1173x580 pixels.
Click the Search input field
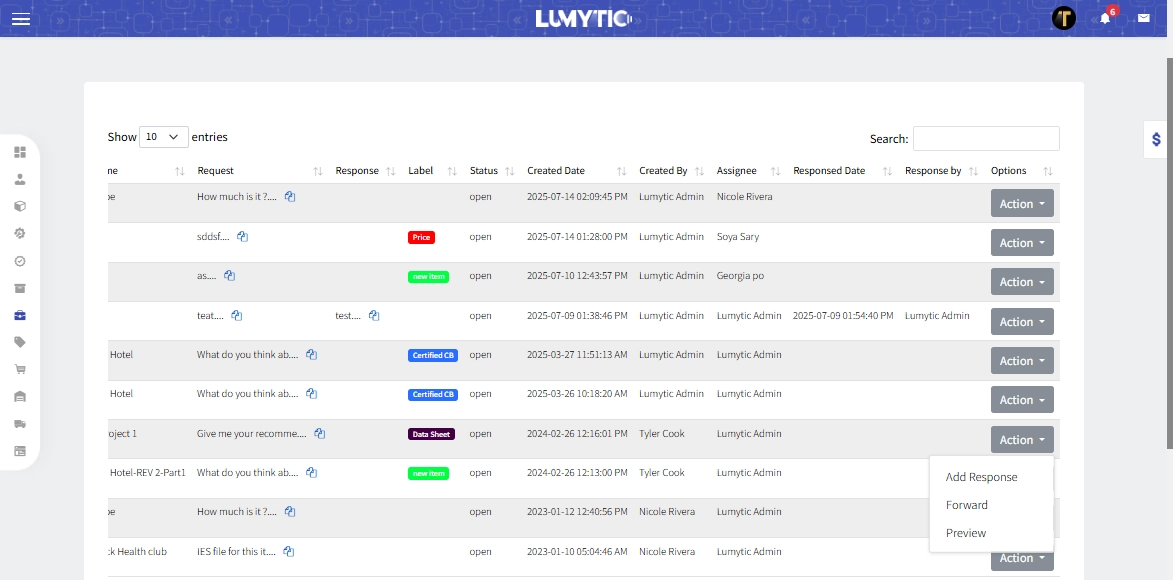pos(985,139)
